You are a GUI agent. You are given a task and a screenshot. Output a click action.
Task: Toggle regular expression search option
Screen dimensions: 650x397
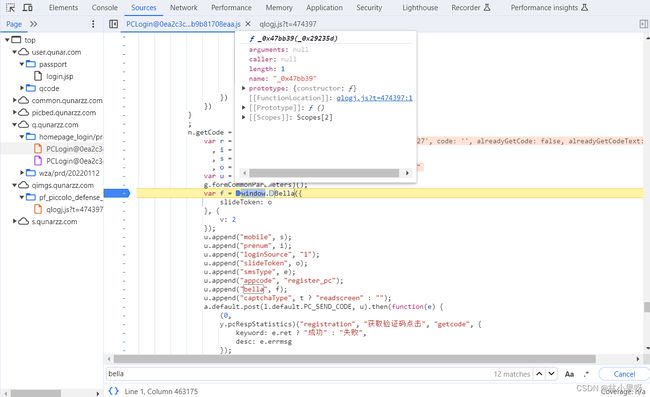point(586,374)
